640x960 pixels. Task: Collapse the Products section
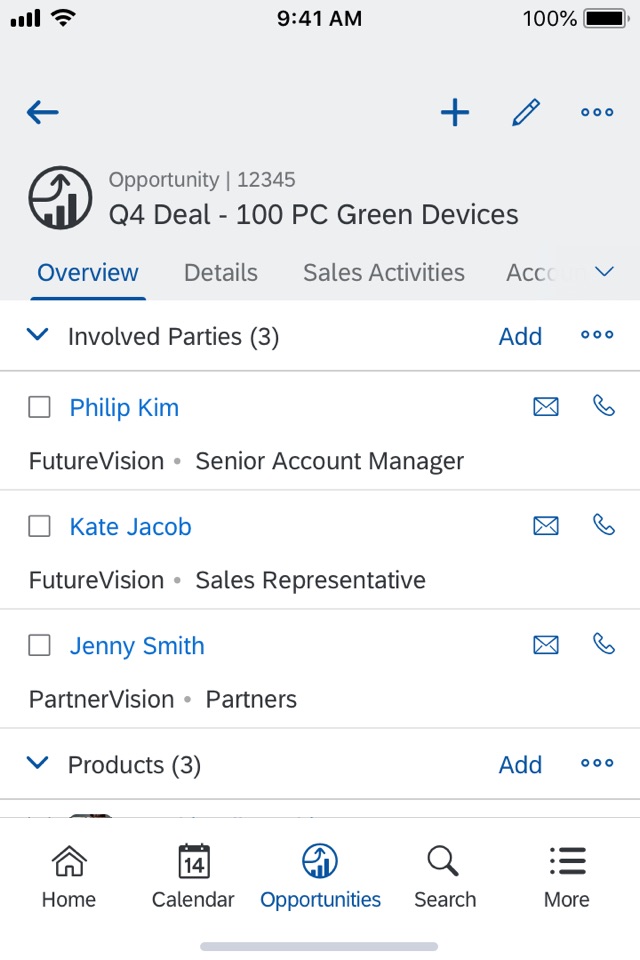tap(38, 764)
